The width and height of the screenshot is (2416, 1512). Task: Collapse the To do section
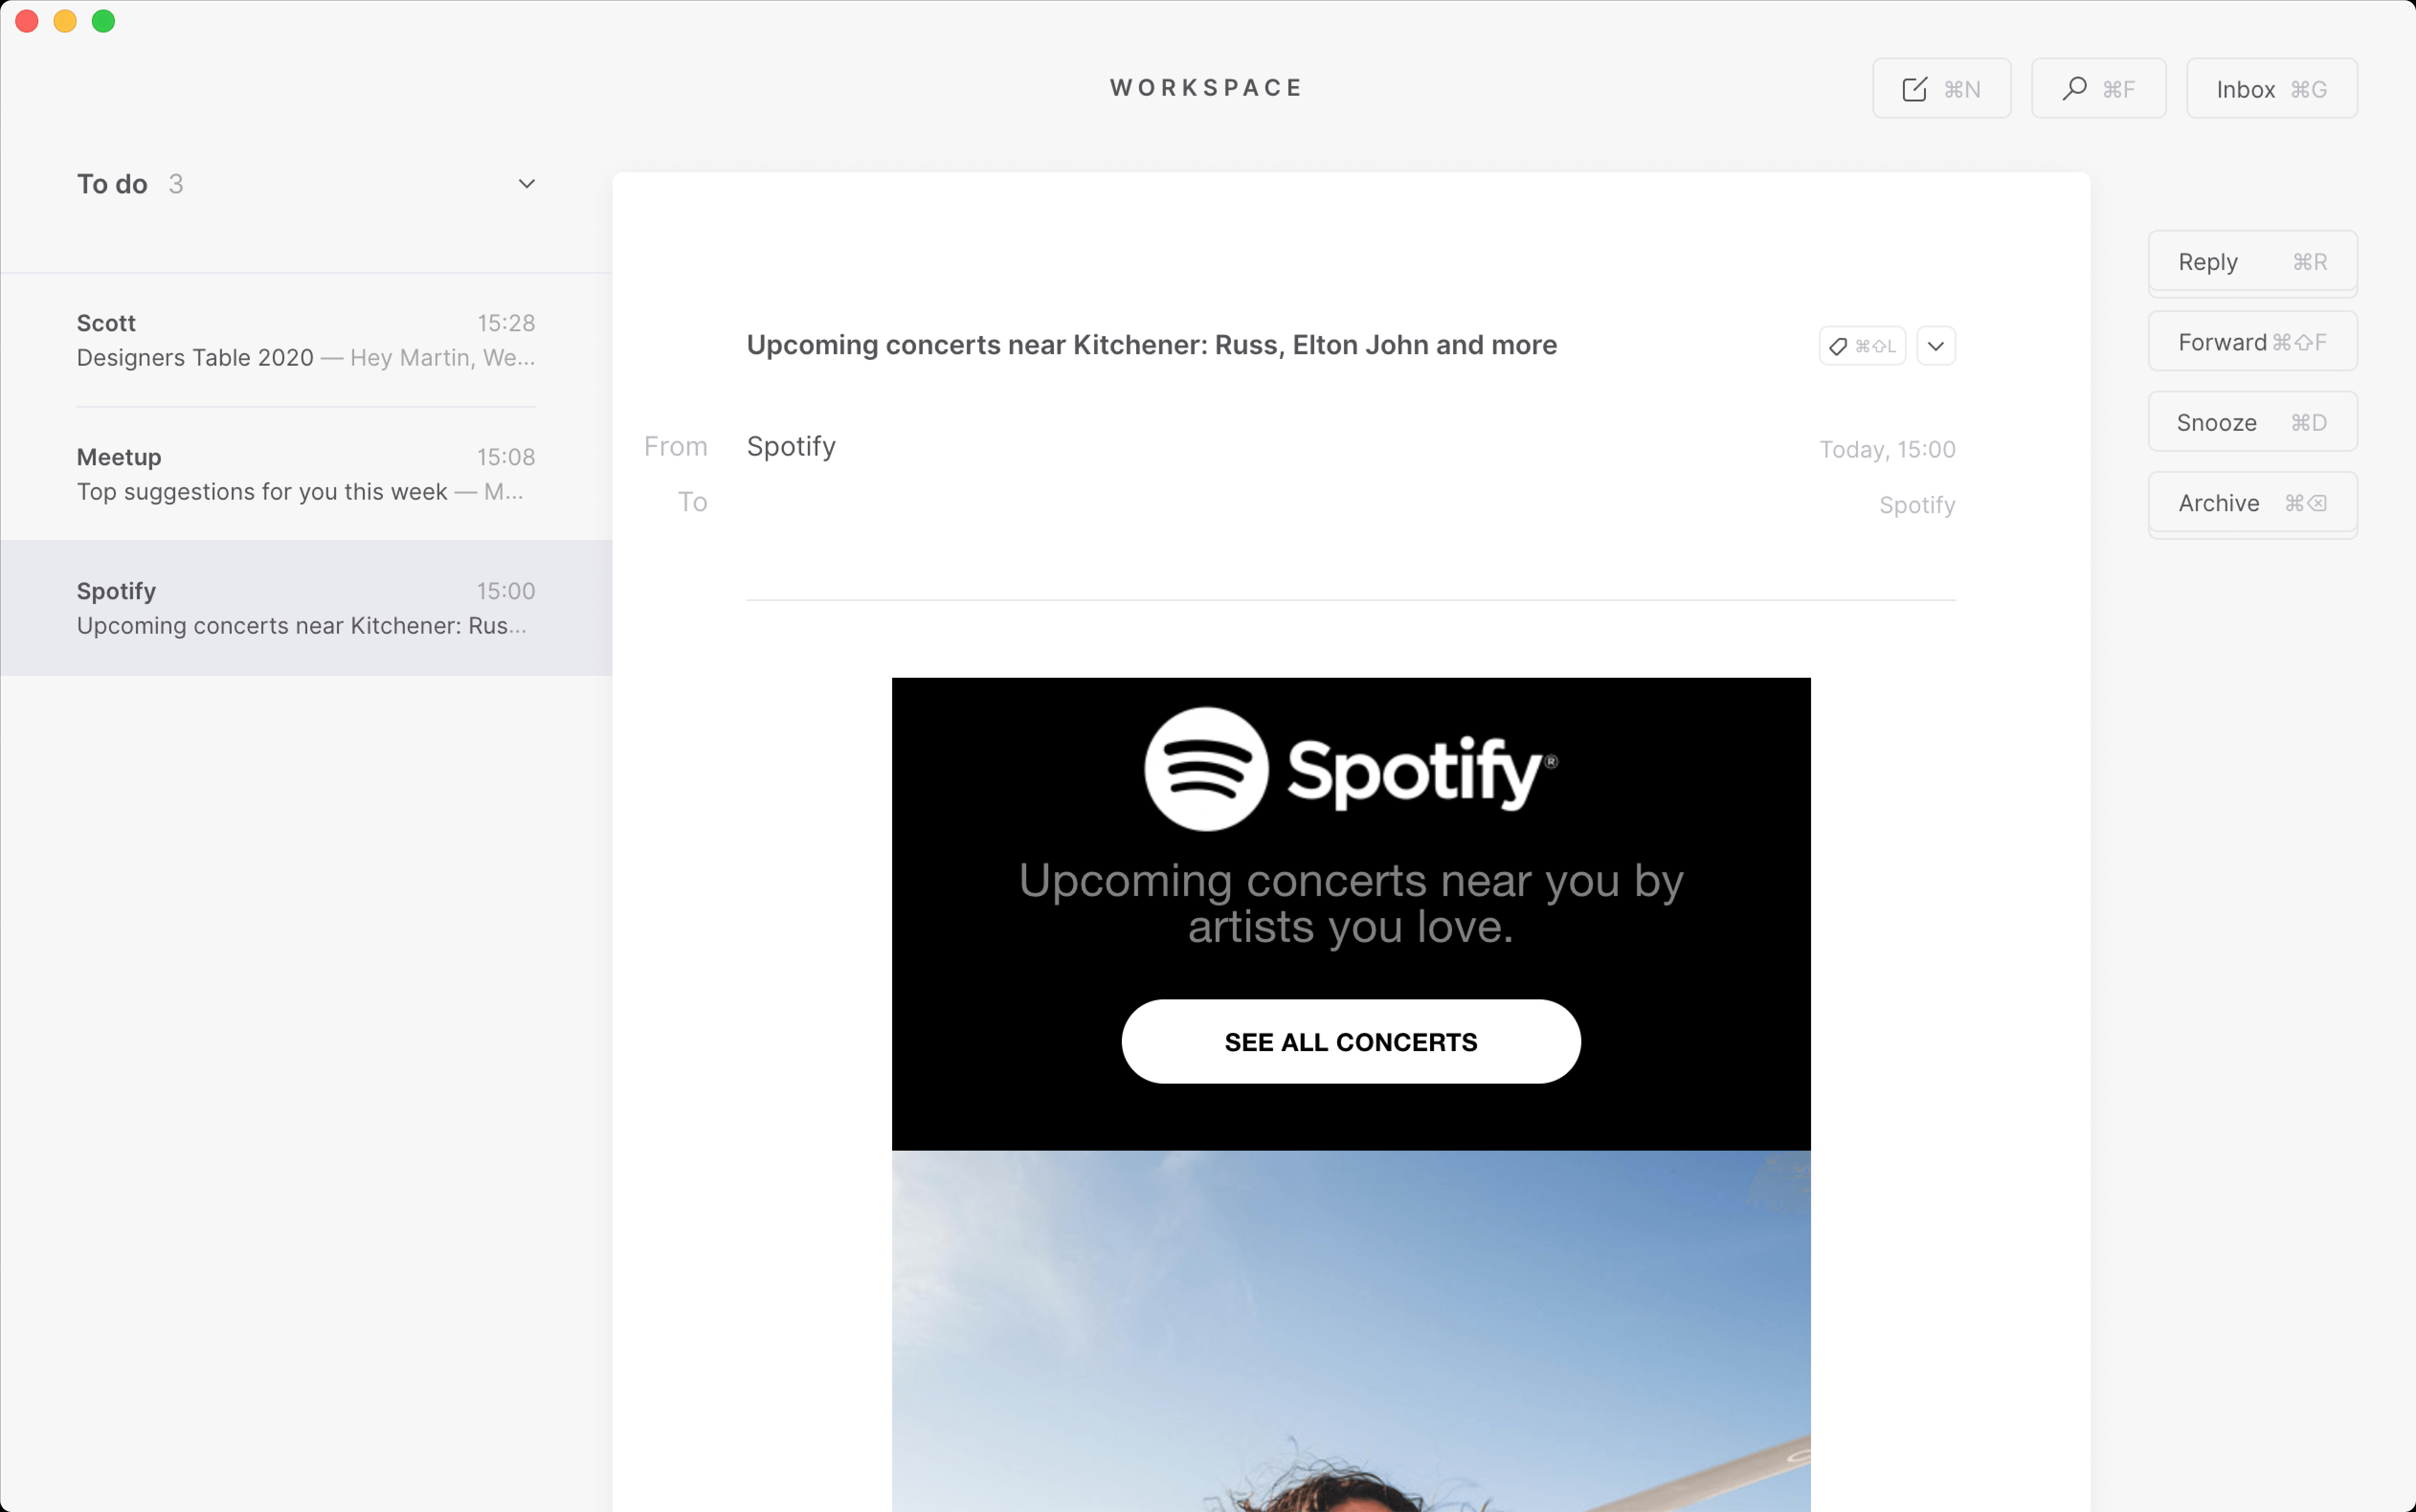coord(528,184)
